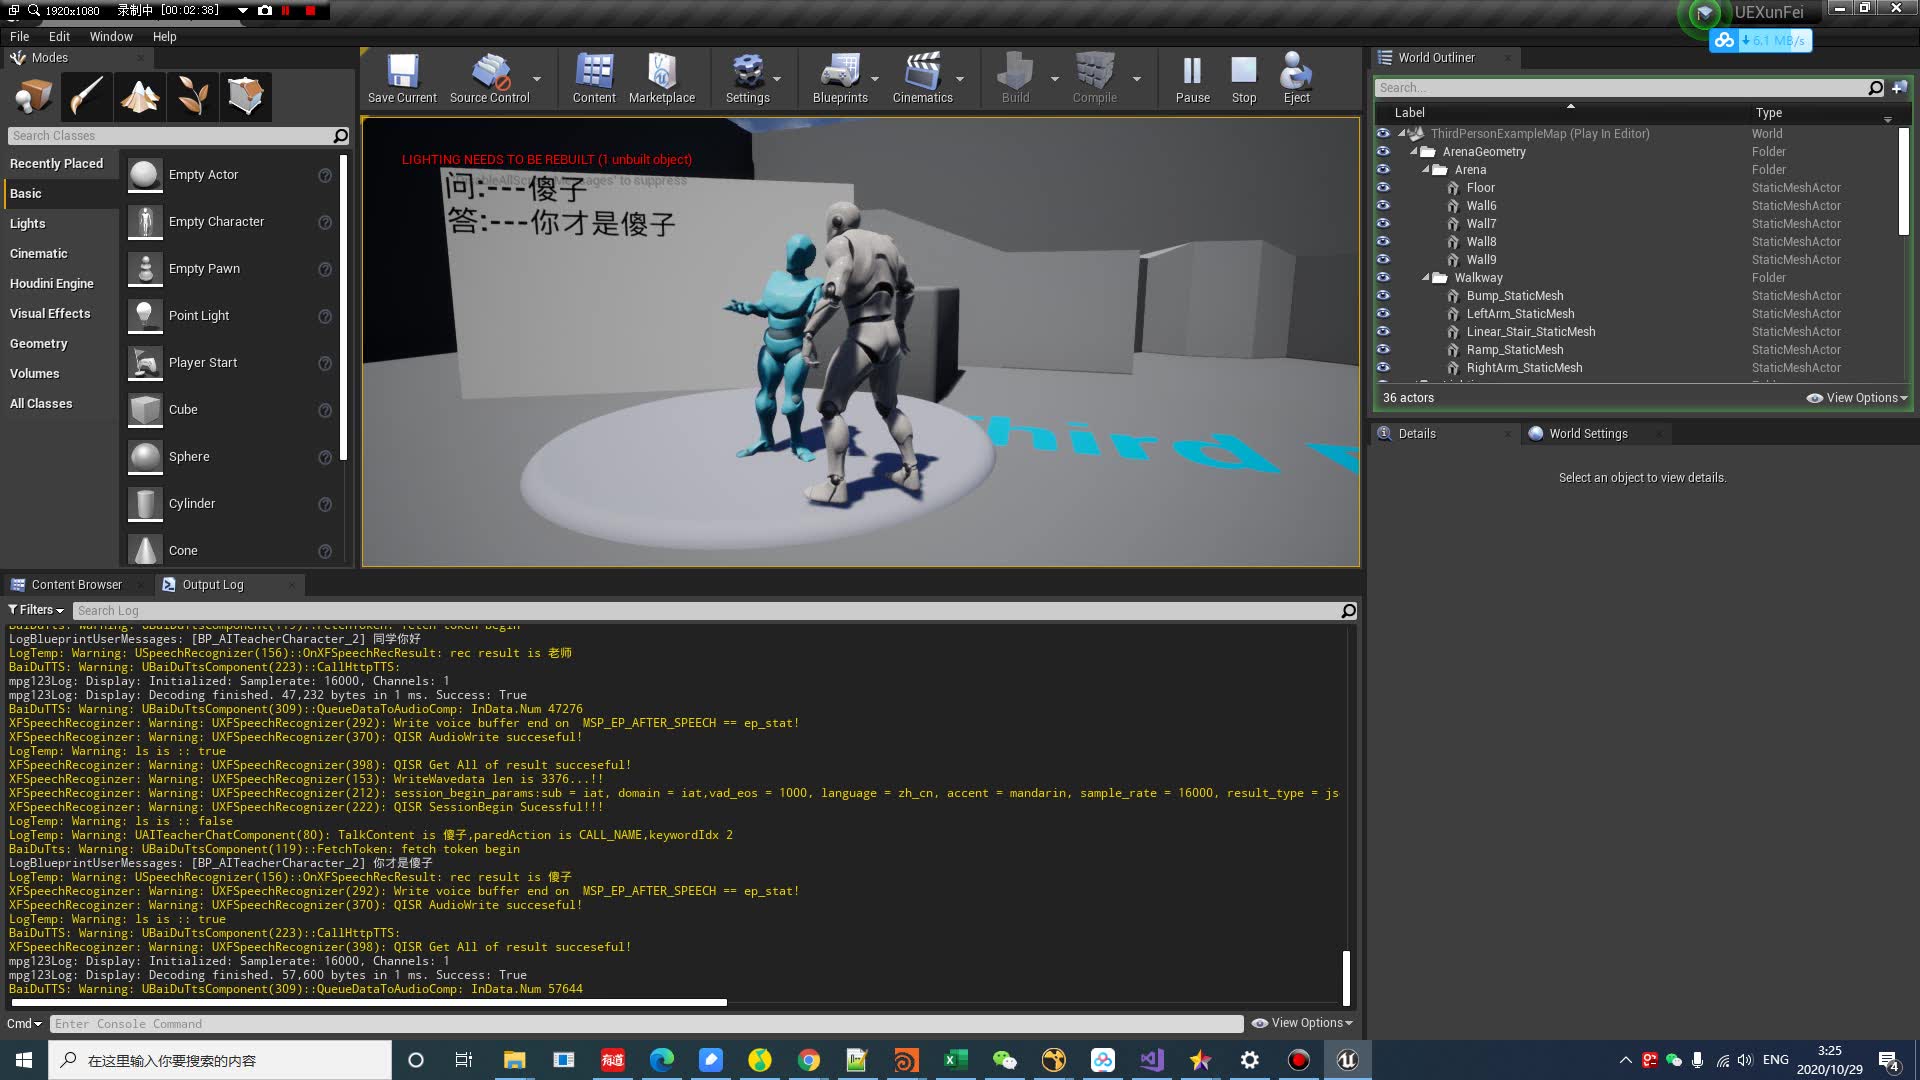Pause the play-in-editor simulation
Viewport: 1920px width, 1080px height.
[1192, 78]
